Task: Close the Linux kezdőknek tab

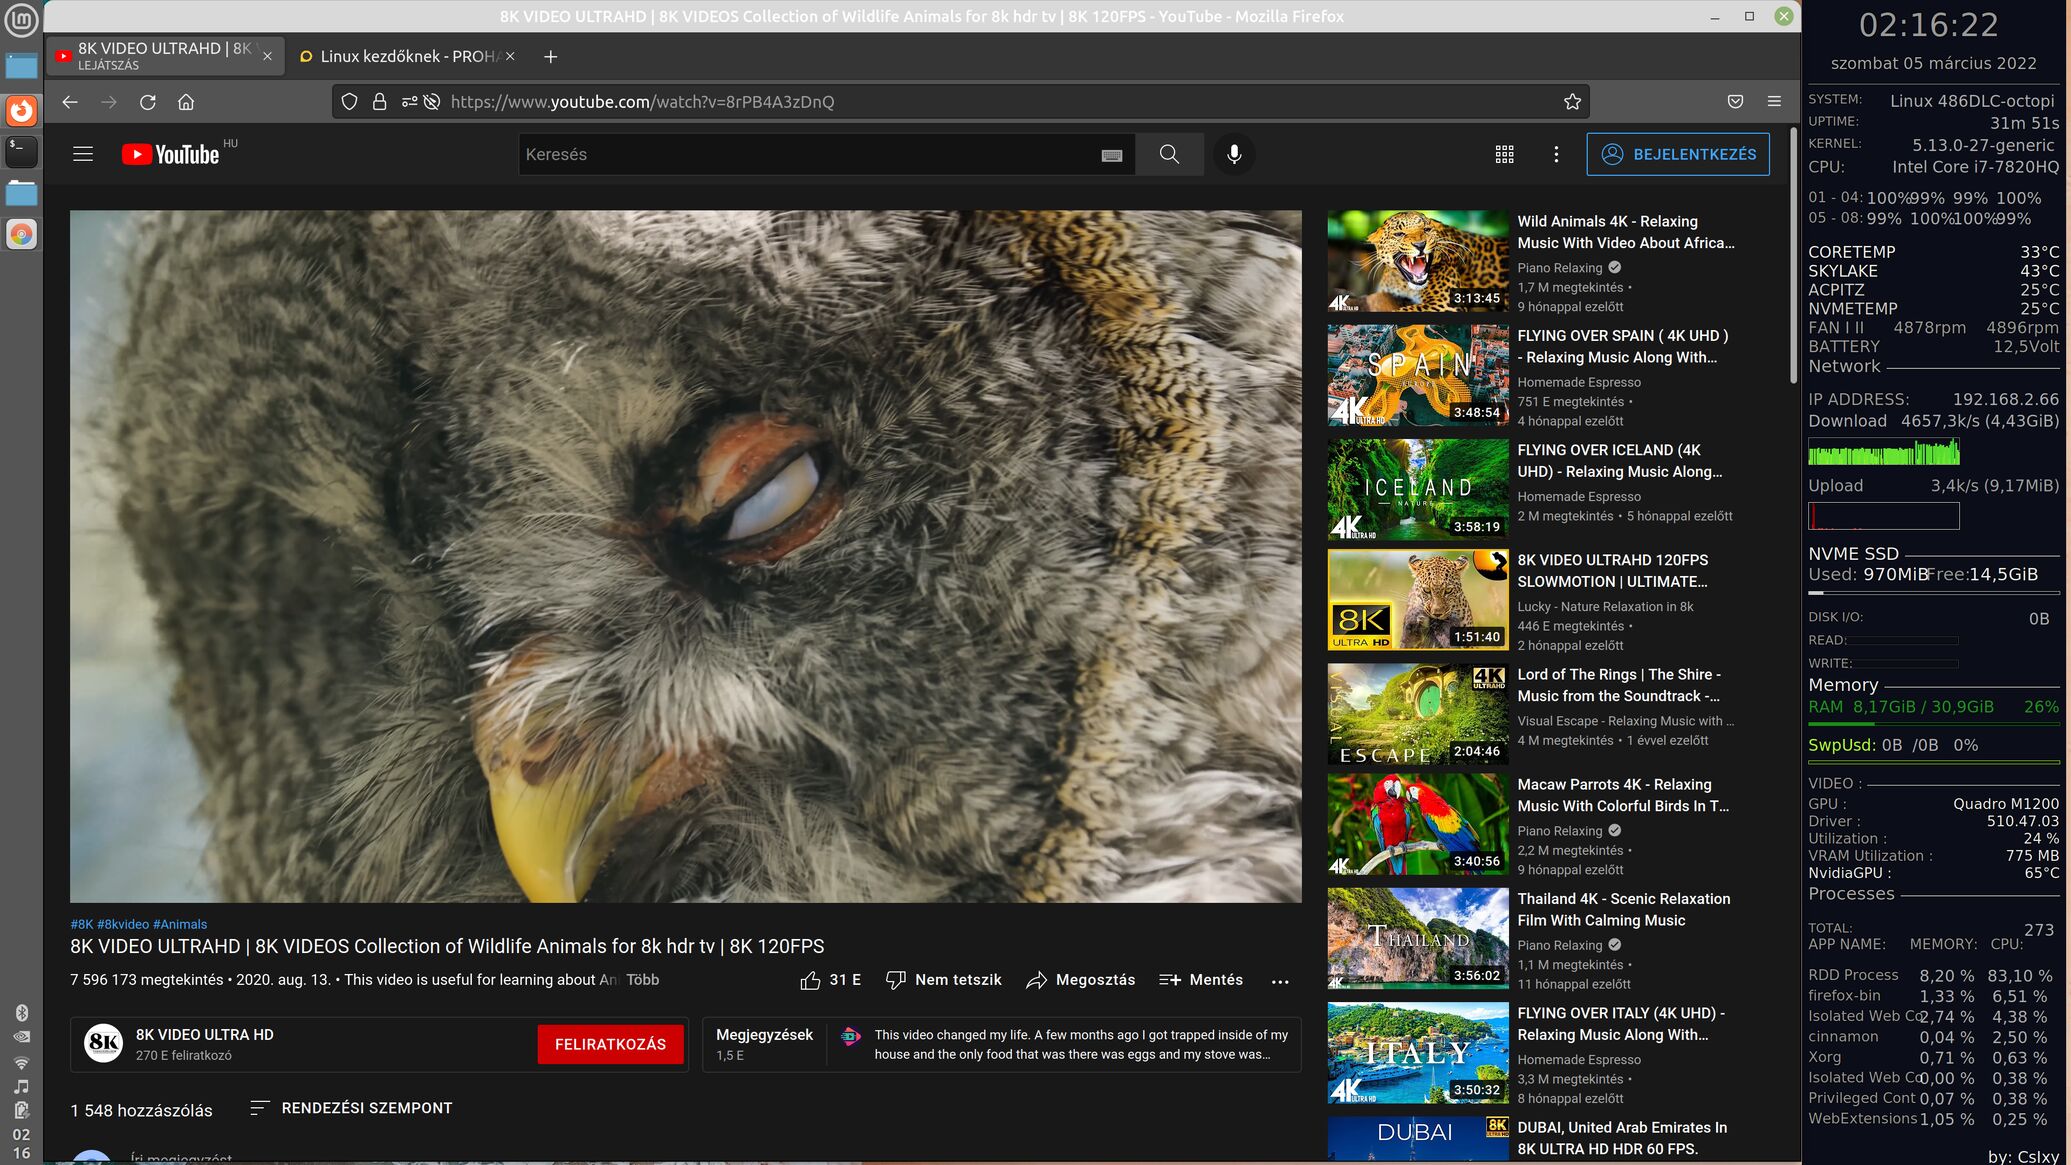Action: [510, 57]
